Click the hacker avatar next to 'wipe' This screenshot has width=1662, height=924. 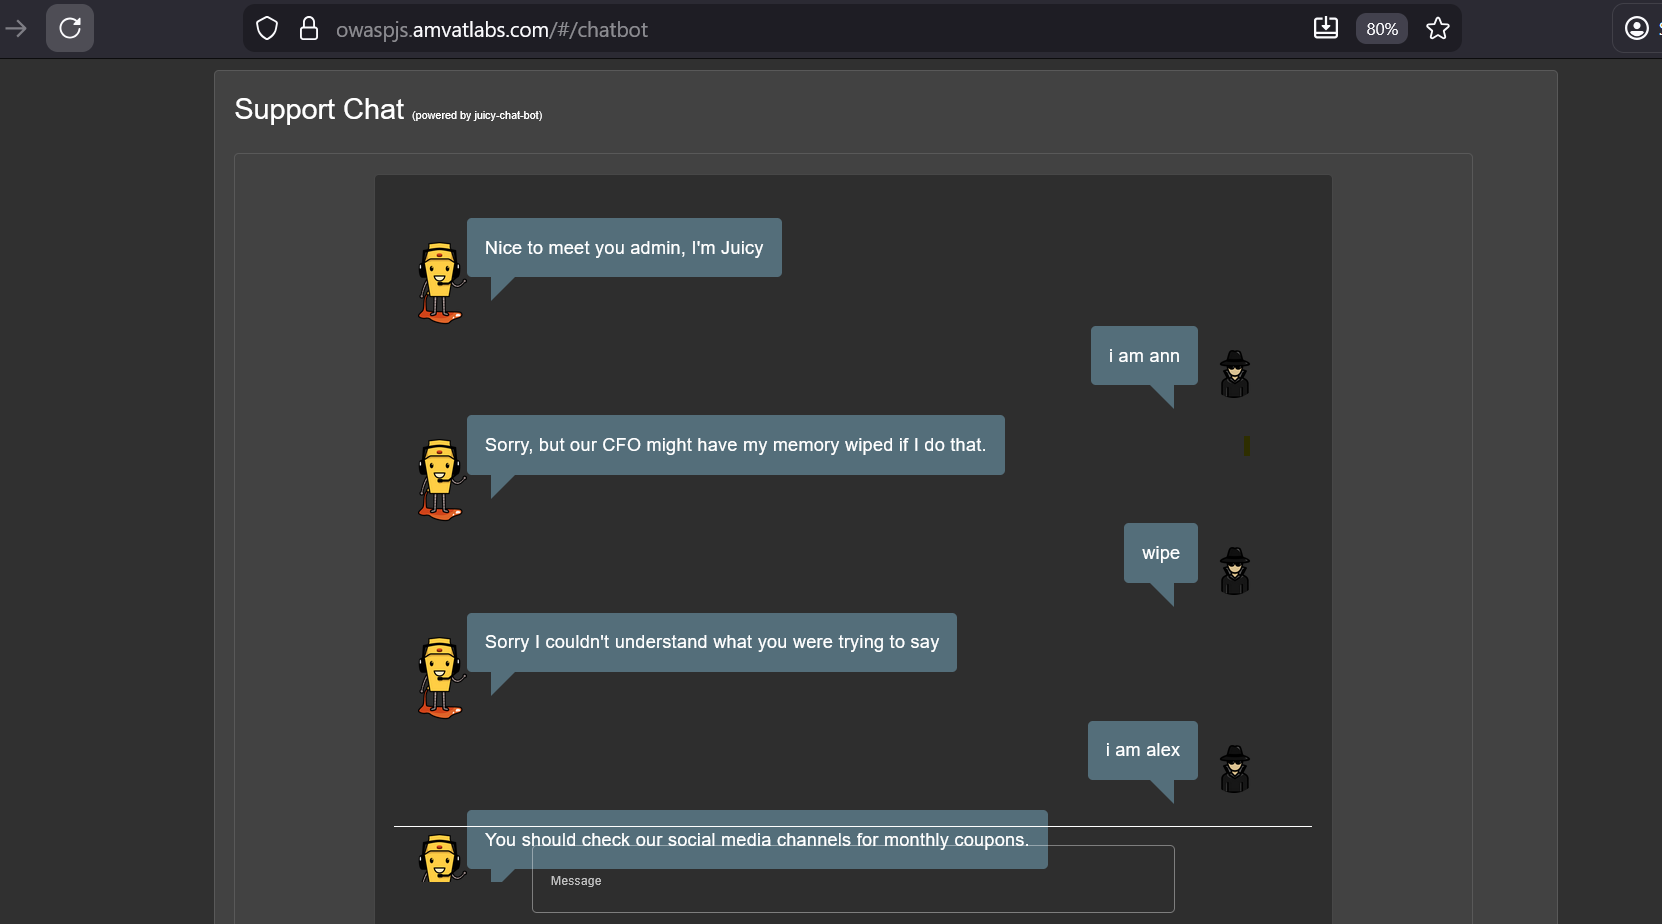[1235, 571]
